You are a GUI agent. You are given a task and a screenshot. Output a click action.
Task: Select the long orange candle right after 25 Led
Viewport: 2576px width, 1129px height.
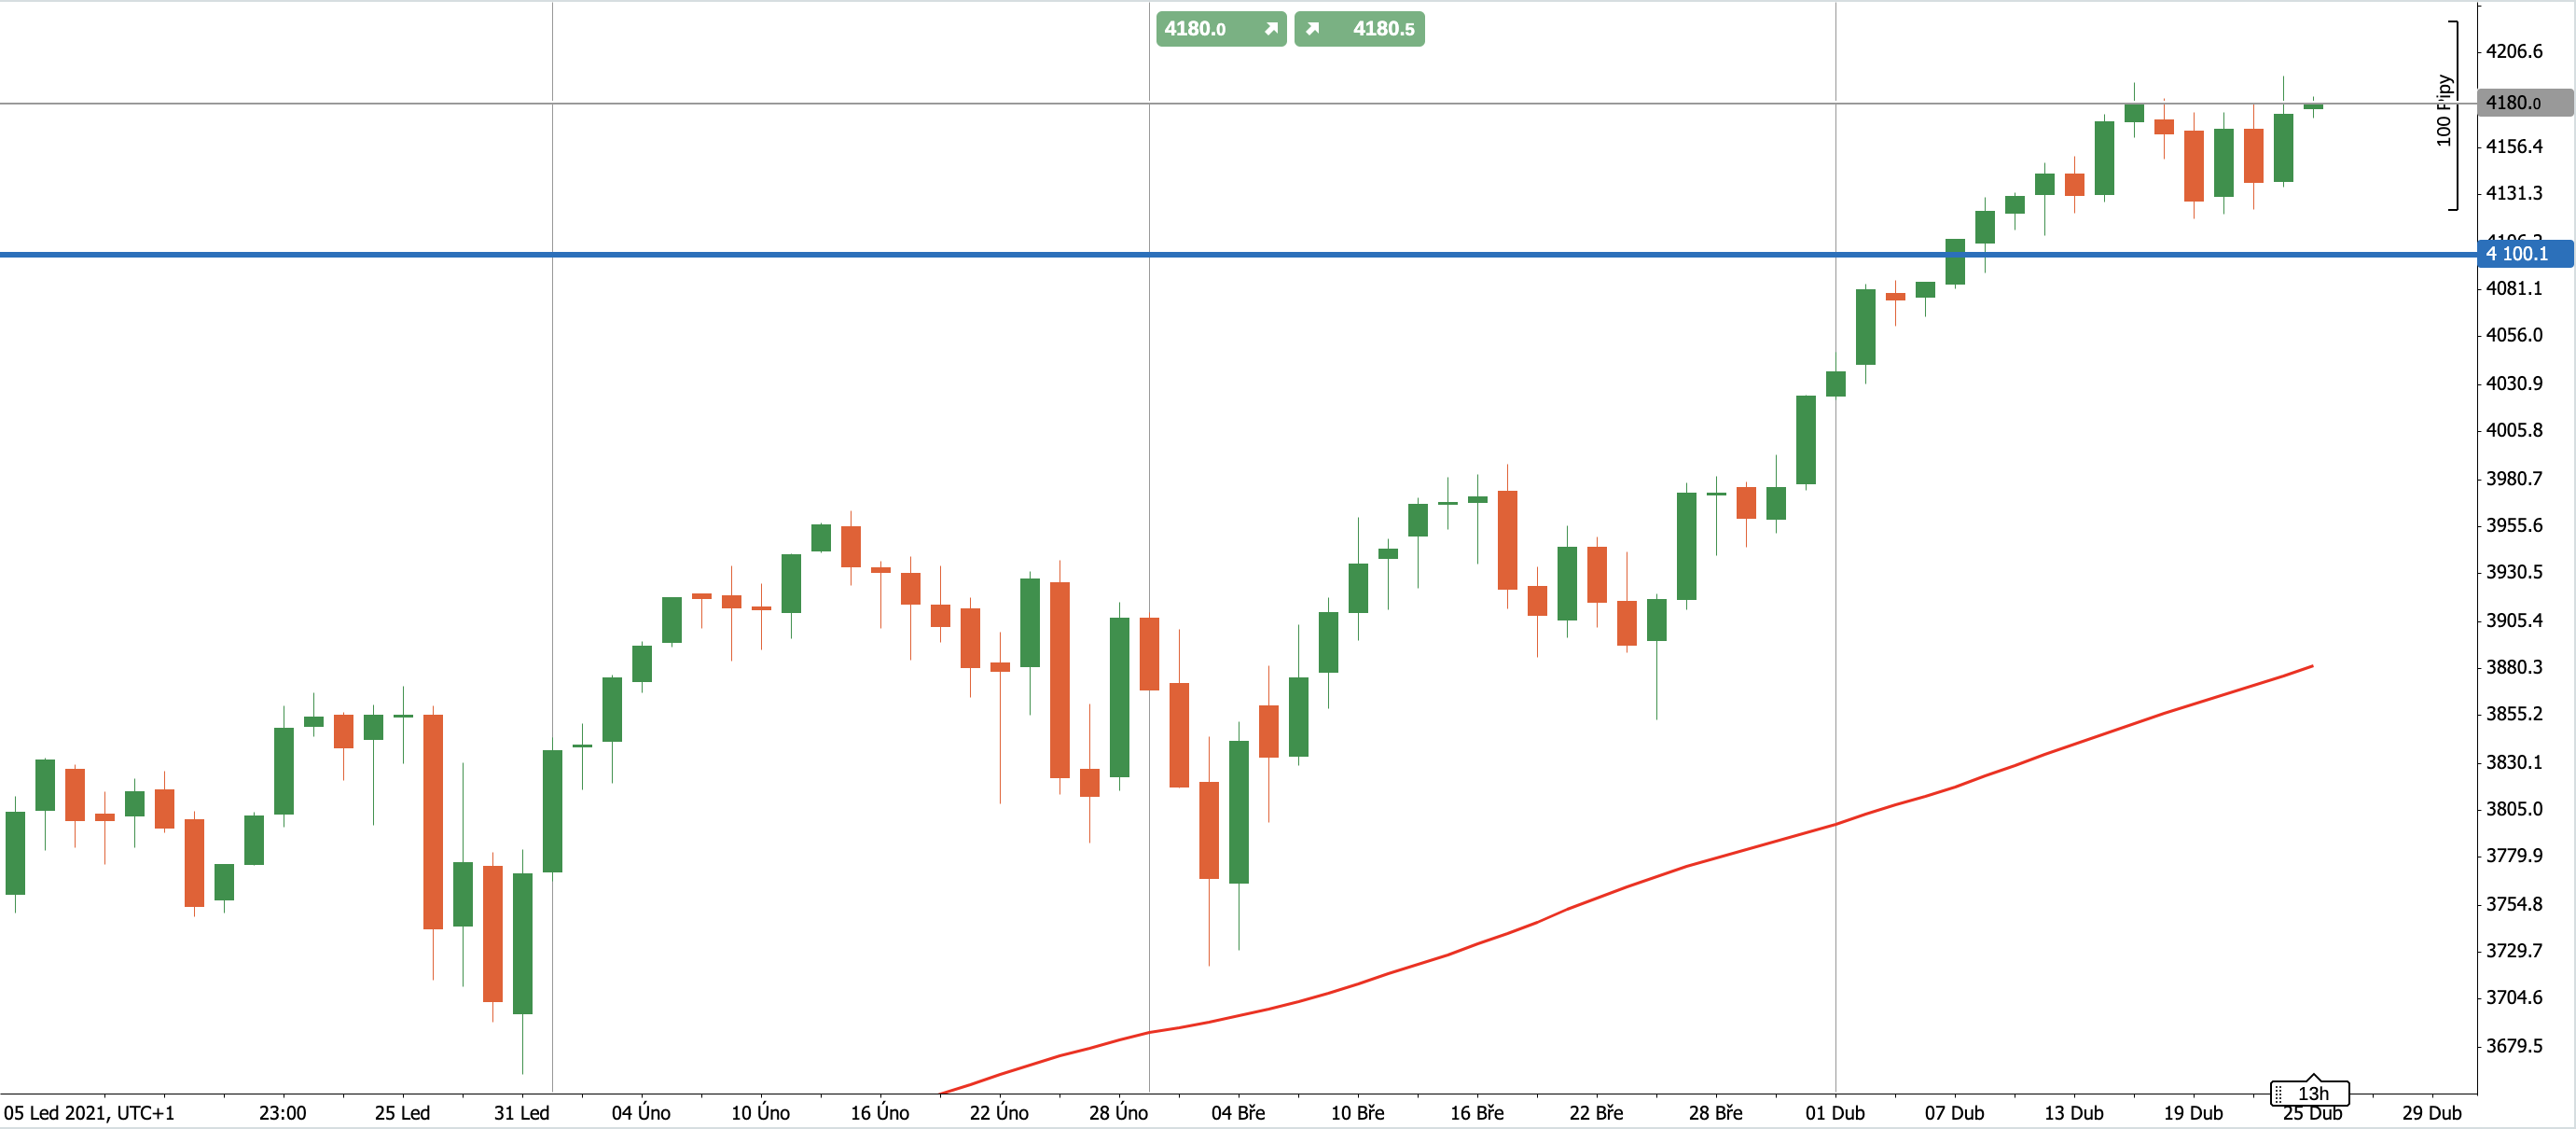click(433, 820)
